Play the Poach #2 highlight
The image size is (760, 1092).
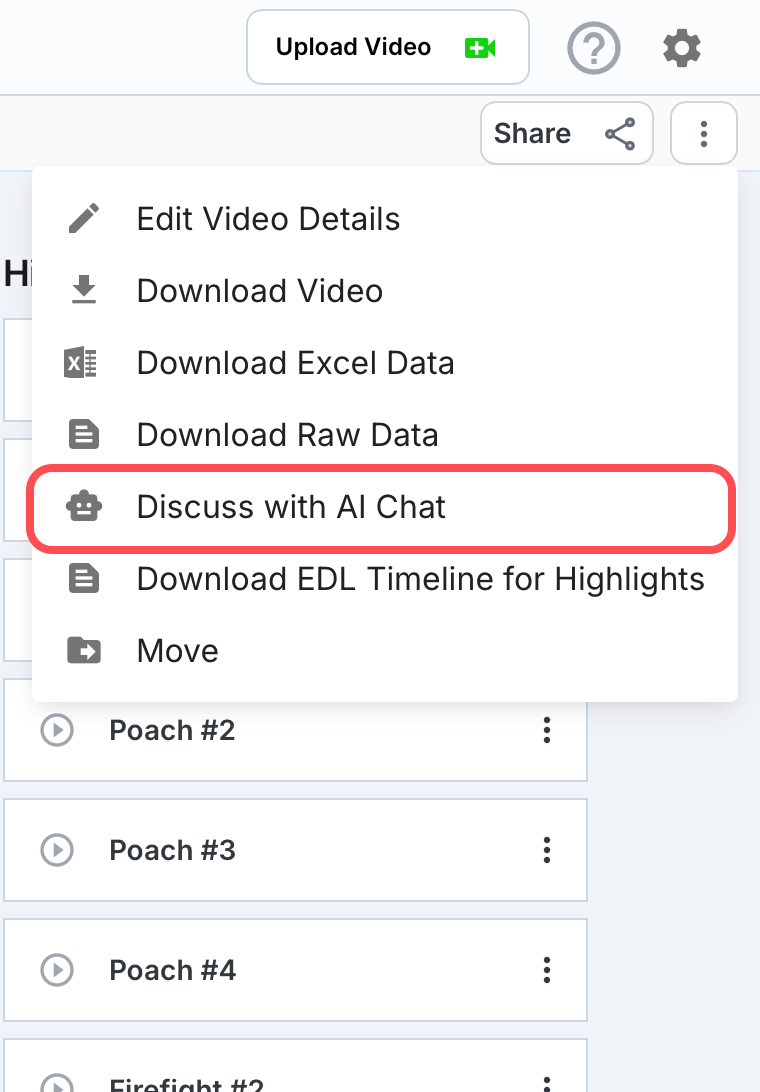point(57,731)
